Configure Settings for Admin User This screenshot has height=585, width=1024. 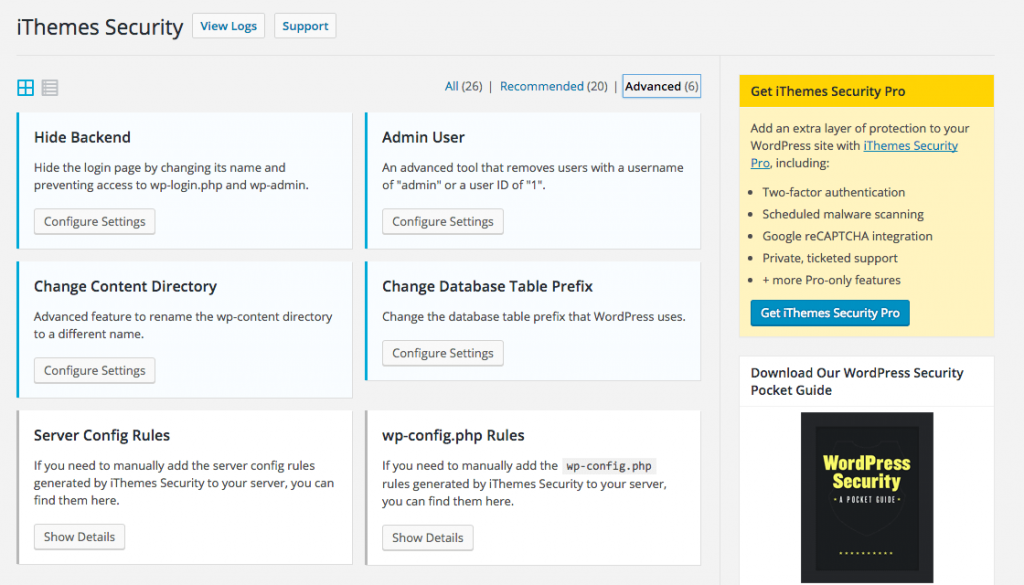443,222
